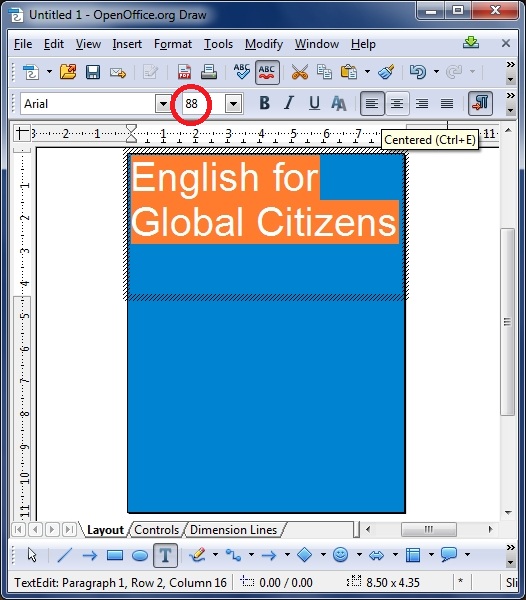Image resolution: width=526 pixels, height=600 pixels.
Task: Switch to the Controls layer tab
Action: point(156,530)
